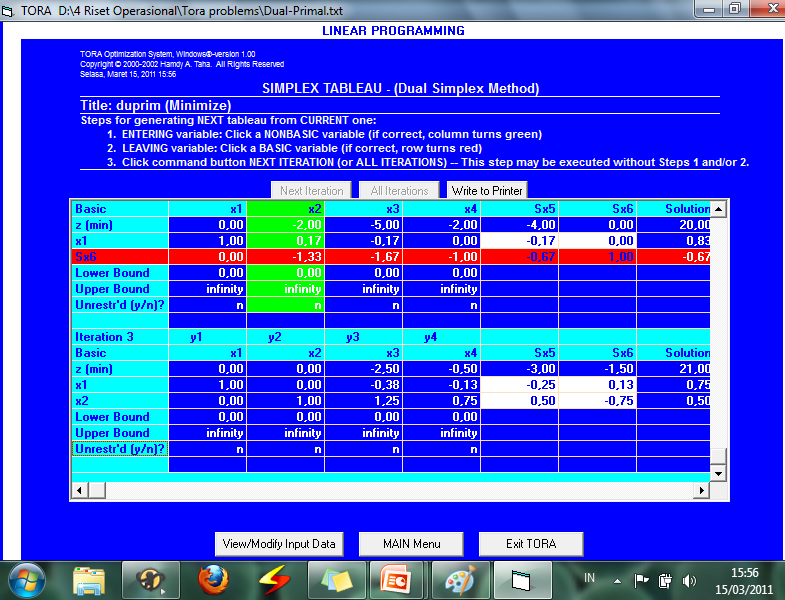
Task: Click the Write to Printer button
Action: (487, 190)
